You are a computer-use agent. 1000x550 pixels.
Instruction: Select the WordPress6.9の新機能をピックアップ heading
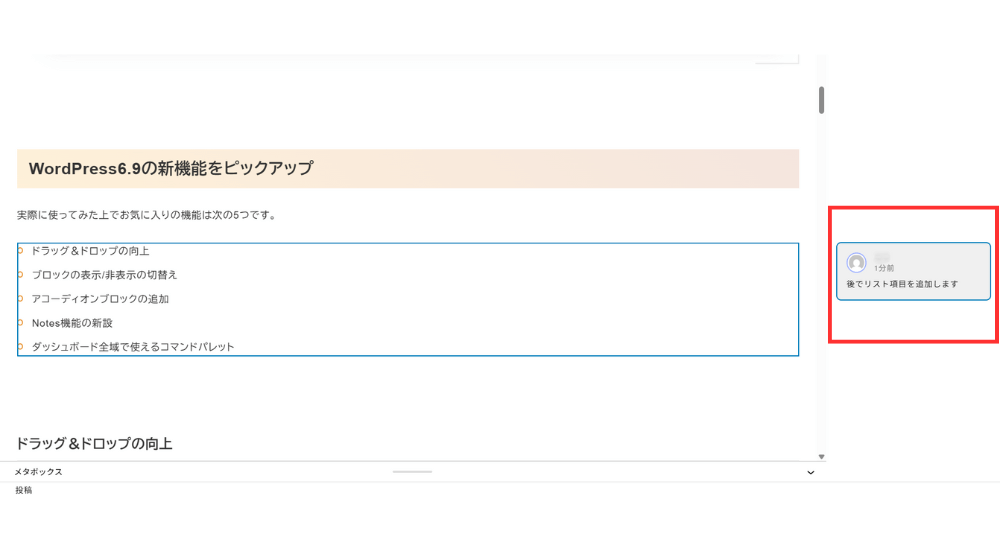click(171, 169)
